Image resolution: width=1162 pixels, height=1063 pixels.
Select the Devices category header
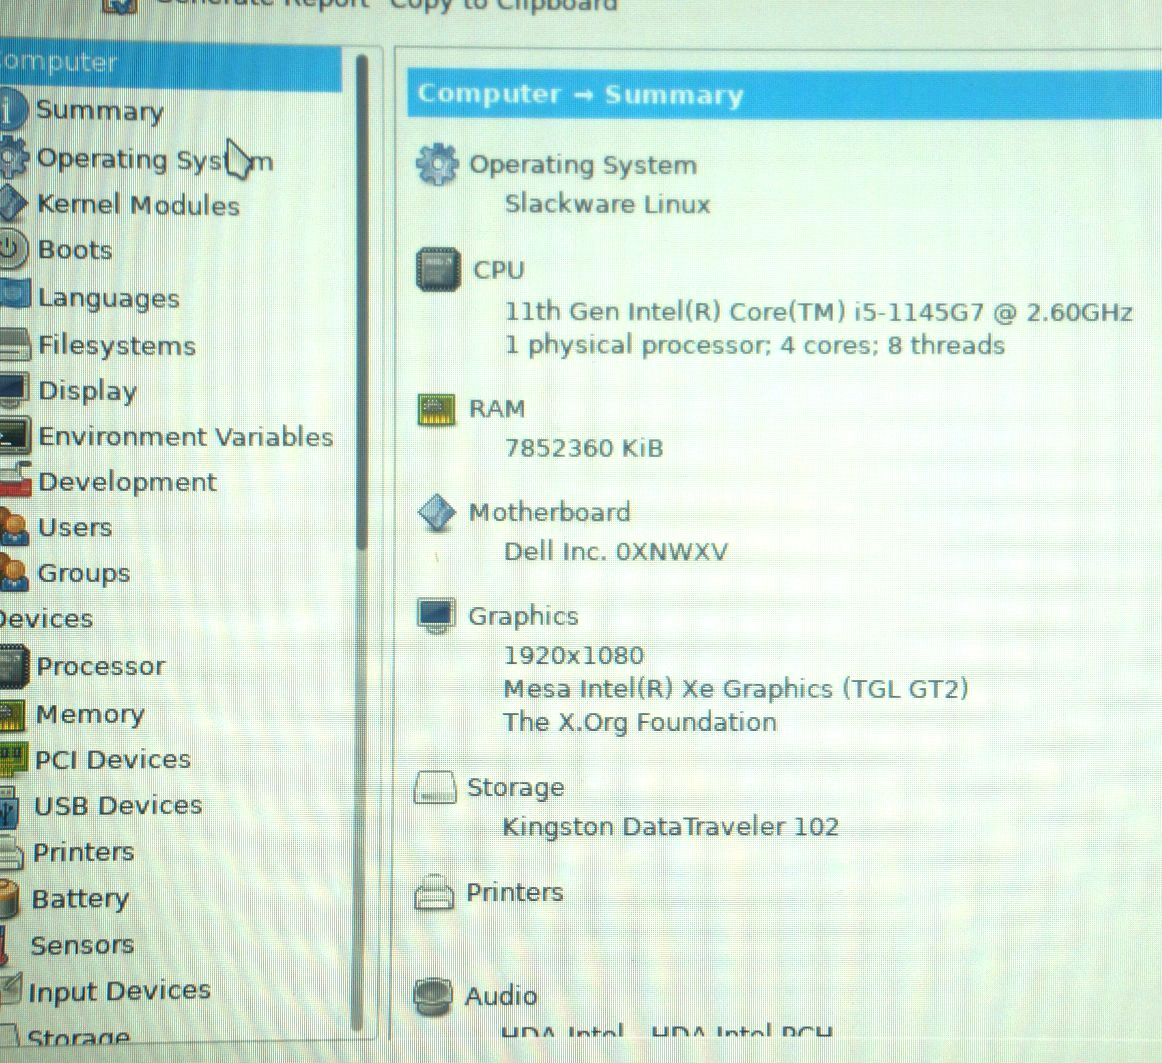pos(47,619)
